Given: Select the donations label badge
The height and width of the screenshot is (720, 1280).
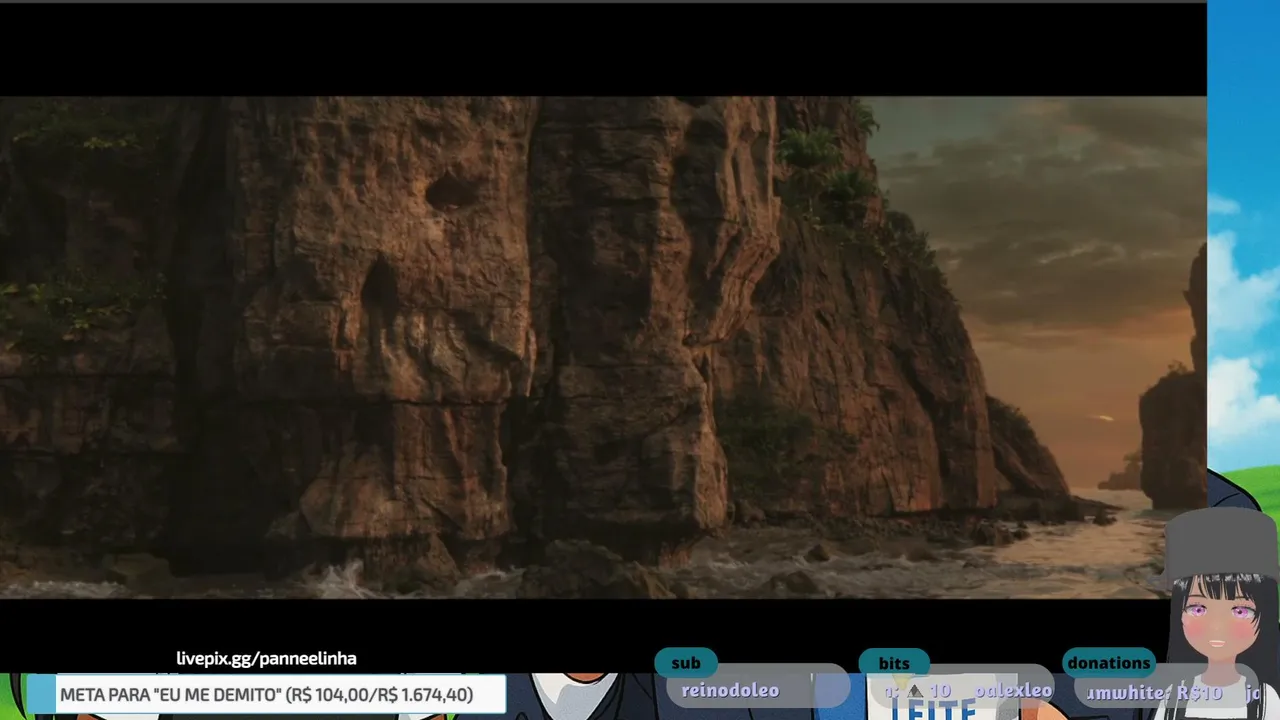Looking at the screenshot, I should (x=1109, y=663).
